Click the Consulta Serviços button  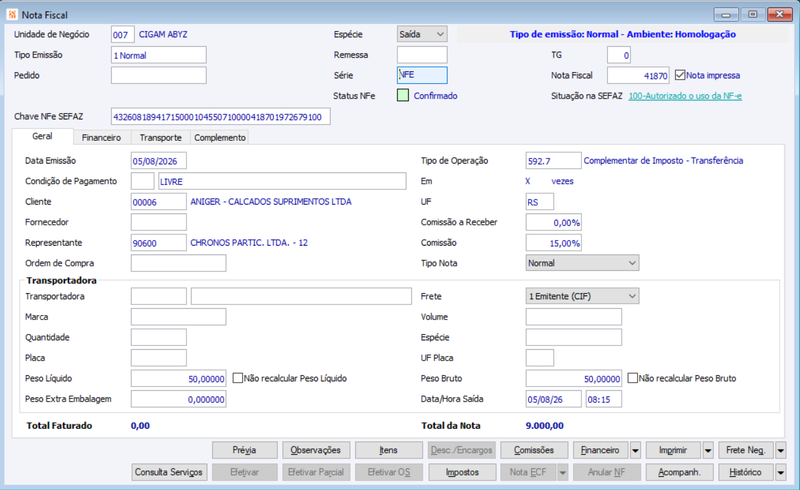coord(169,472)
